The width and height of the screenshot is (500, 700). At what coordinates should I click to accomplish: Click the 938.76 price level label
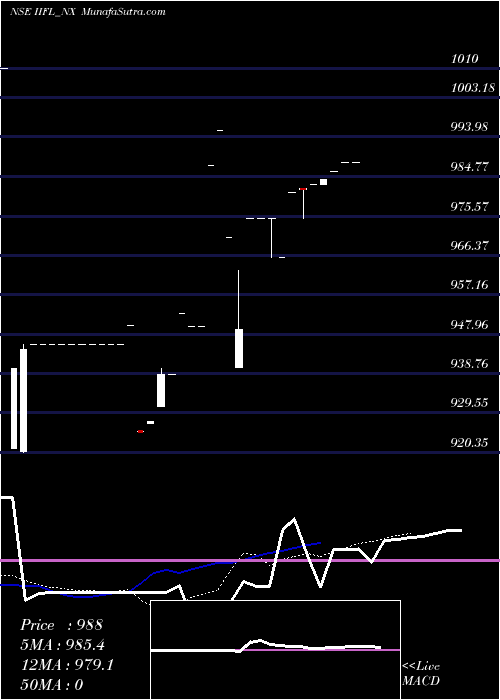(469, 363)
